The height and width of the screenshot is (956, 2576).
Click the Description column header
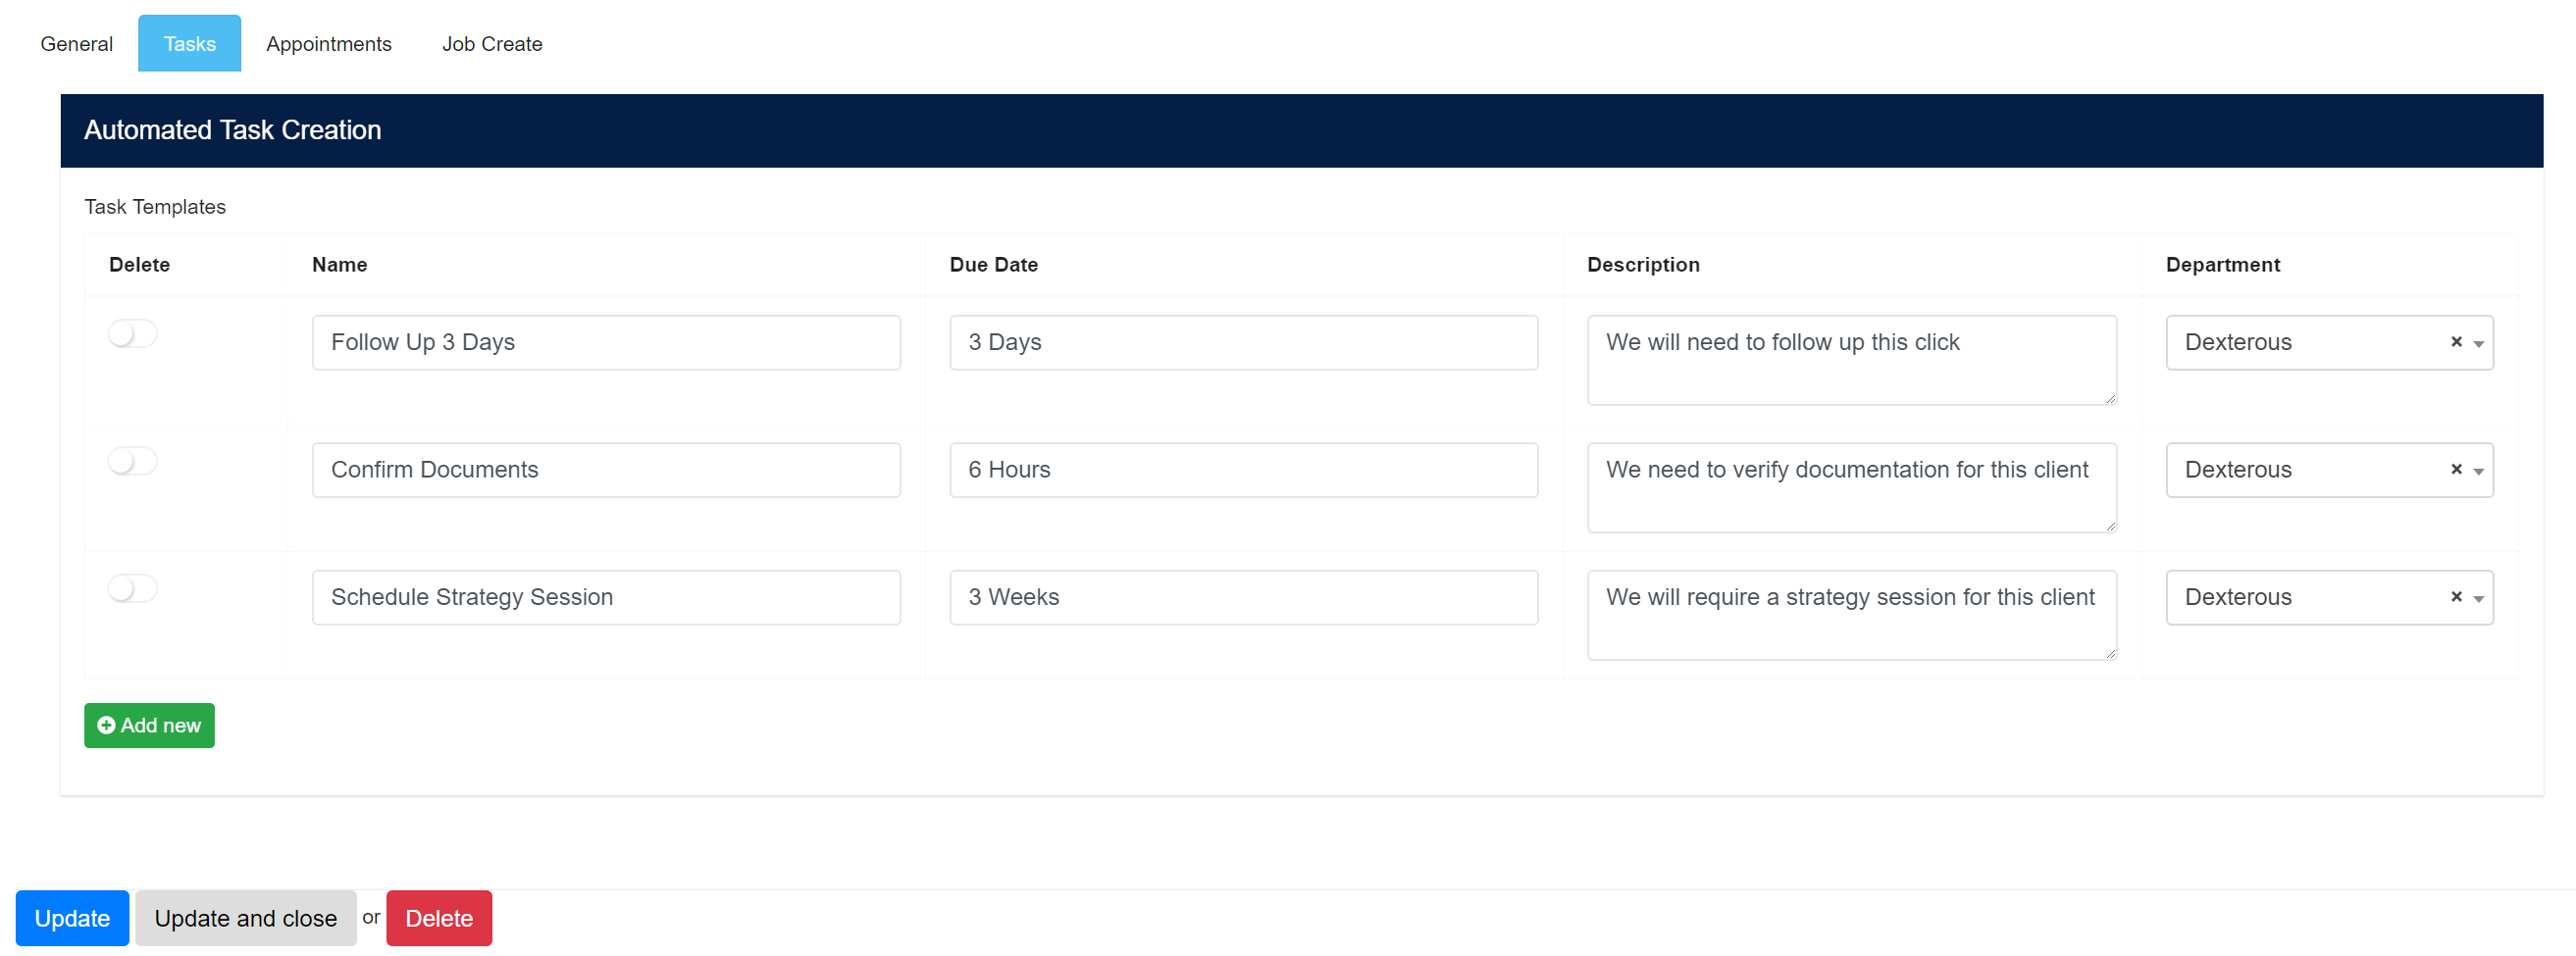[x=1642, y=265]
